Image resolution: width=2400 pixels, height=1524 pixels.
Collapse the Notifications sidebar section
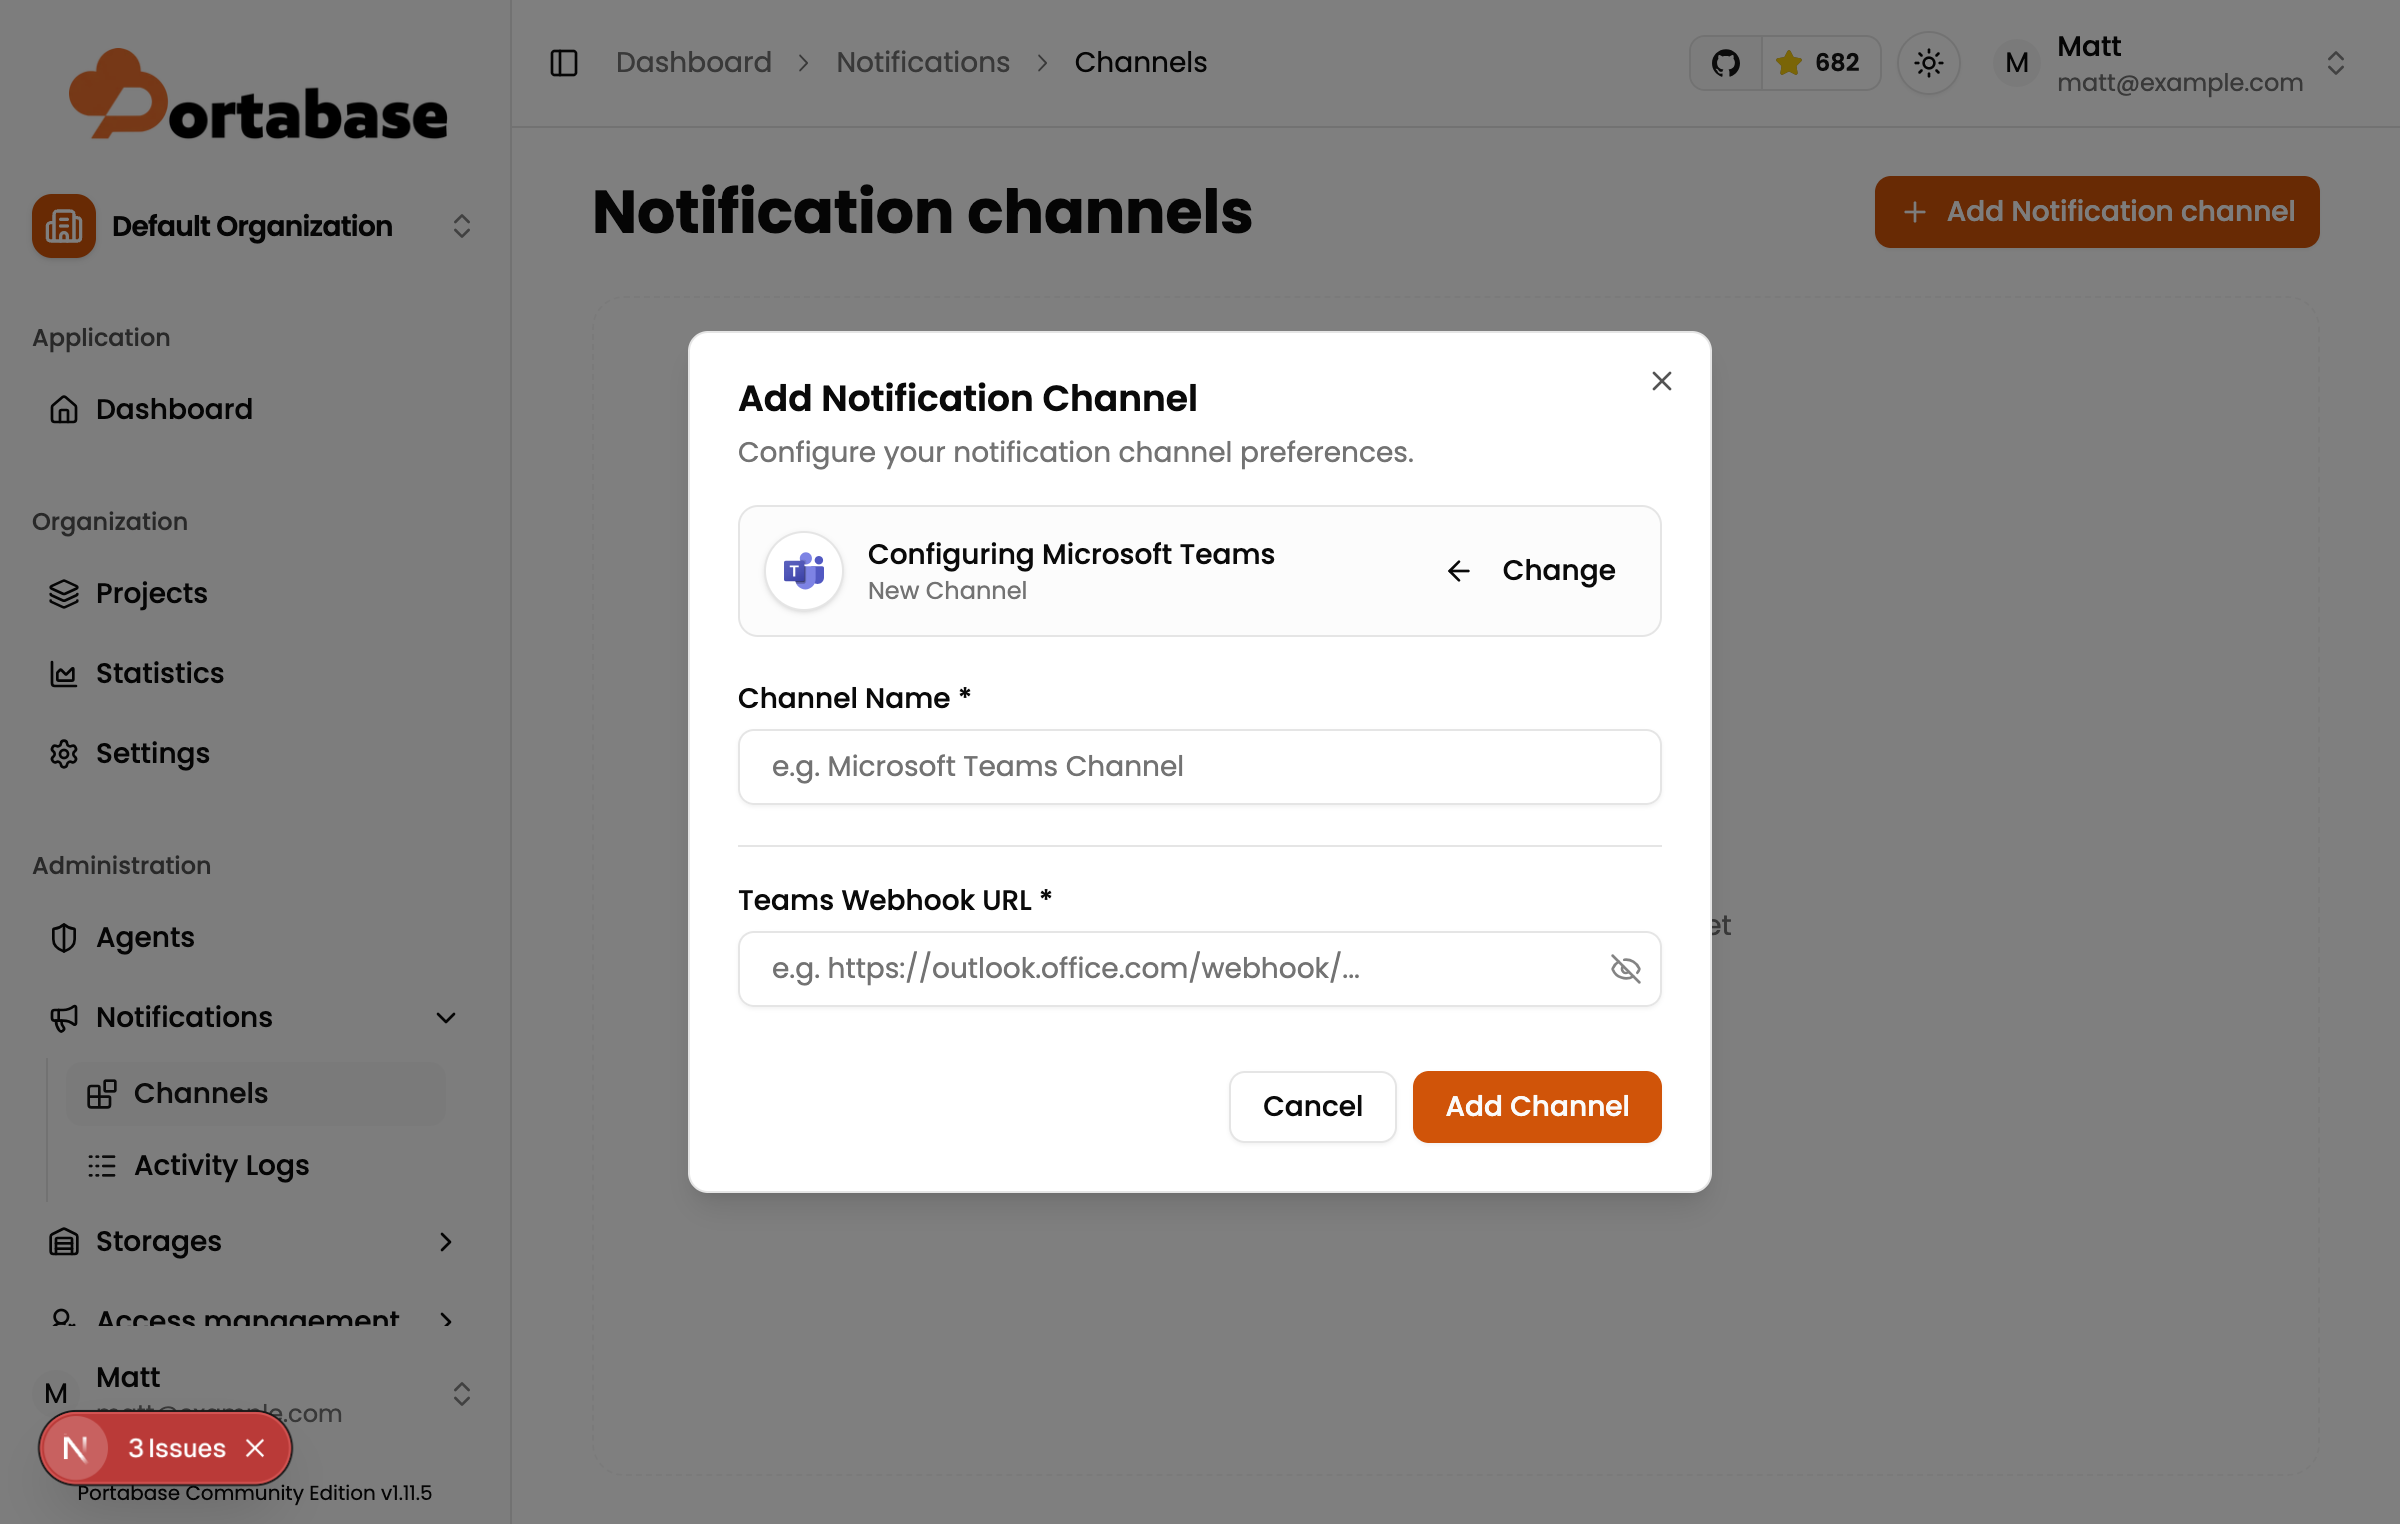[x=446, y=1018]
